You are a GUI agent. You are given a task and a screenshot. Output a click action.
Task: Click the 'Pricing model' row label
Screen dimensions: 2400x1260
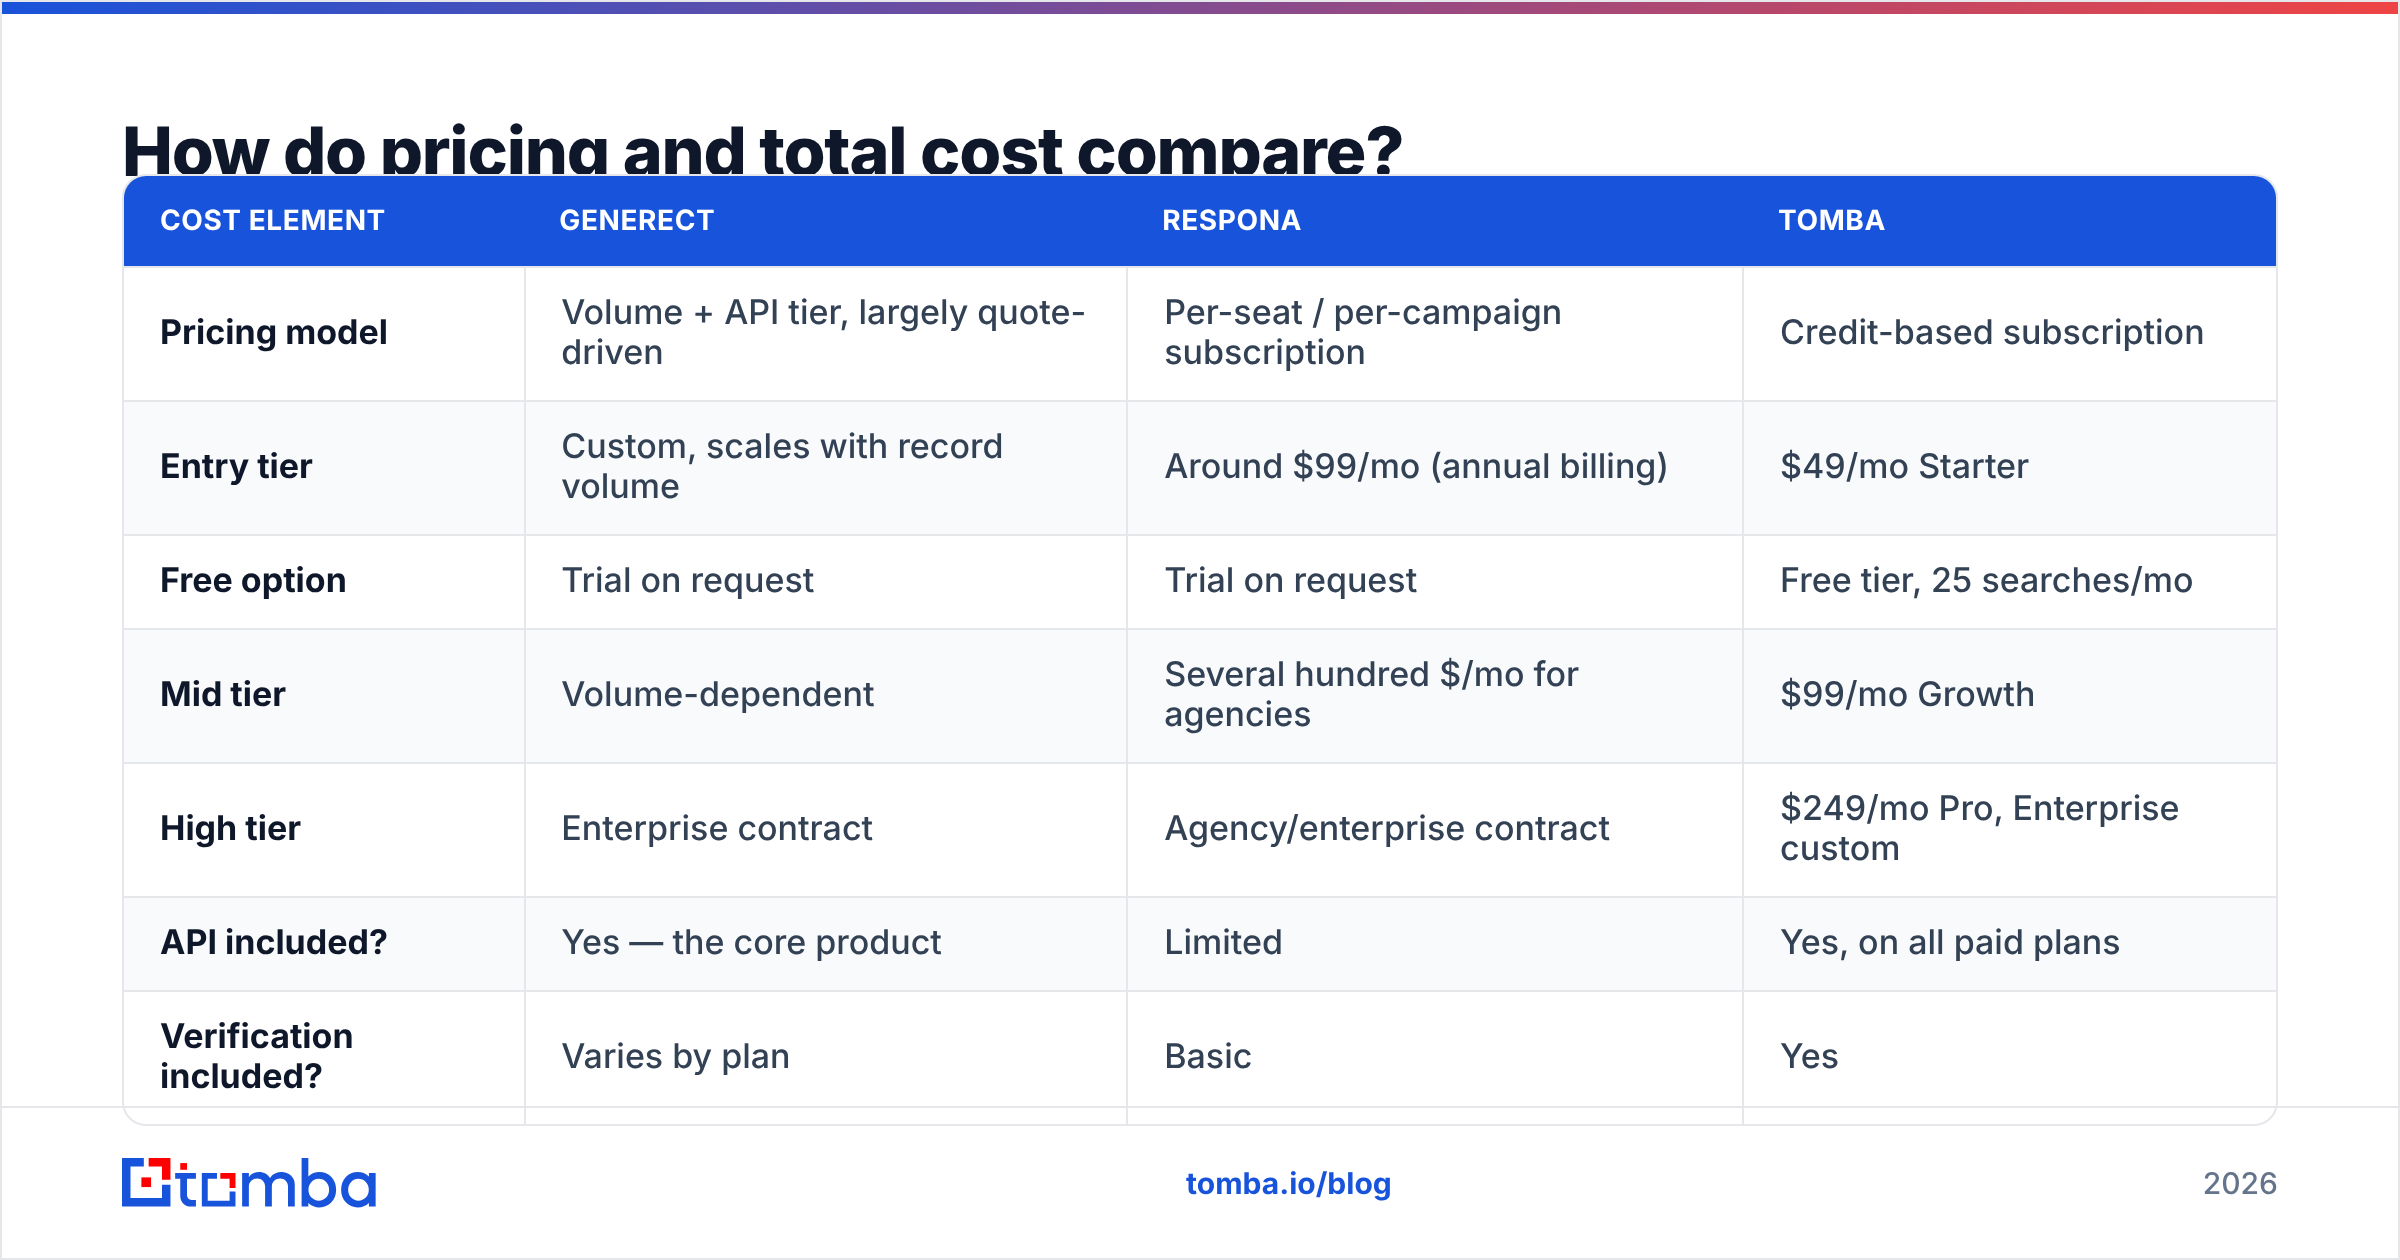[x=273, y=332]
